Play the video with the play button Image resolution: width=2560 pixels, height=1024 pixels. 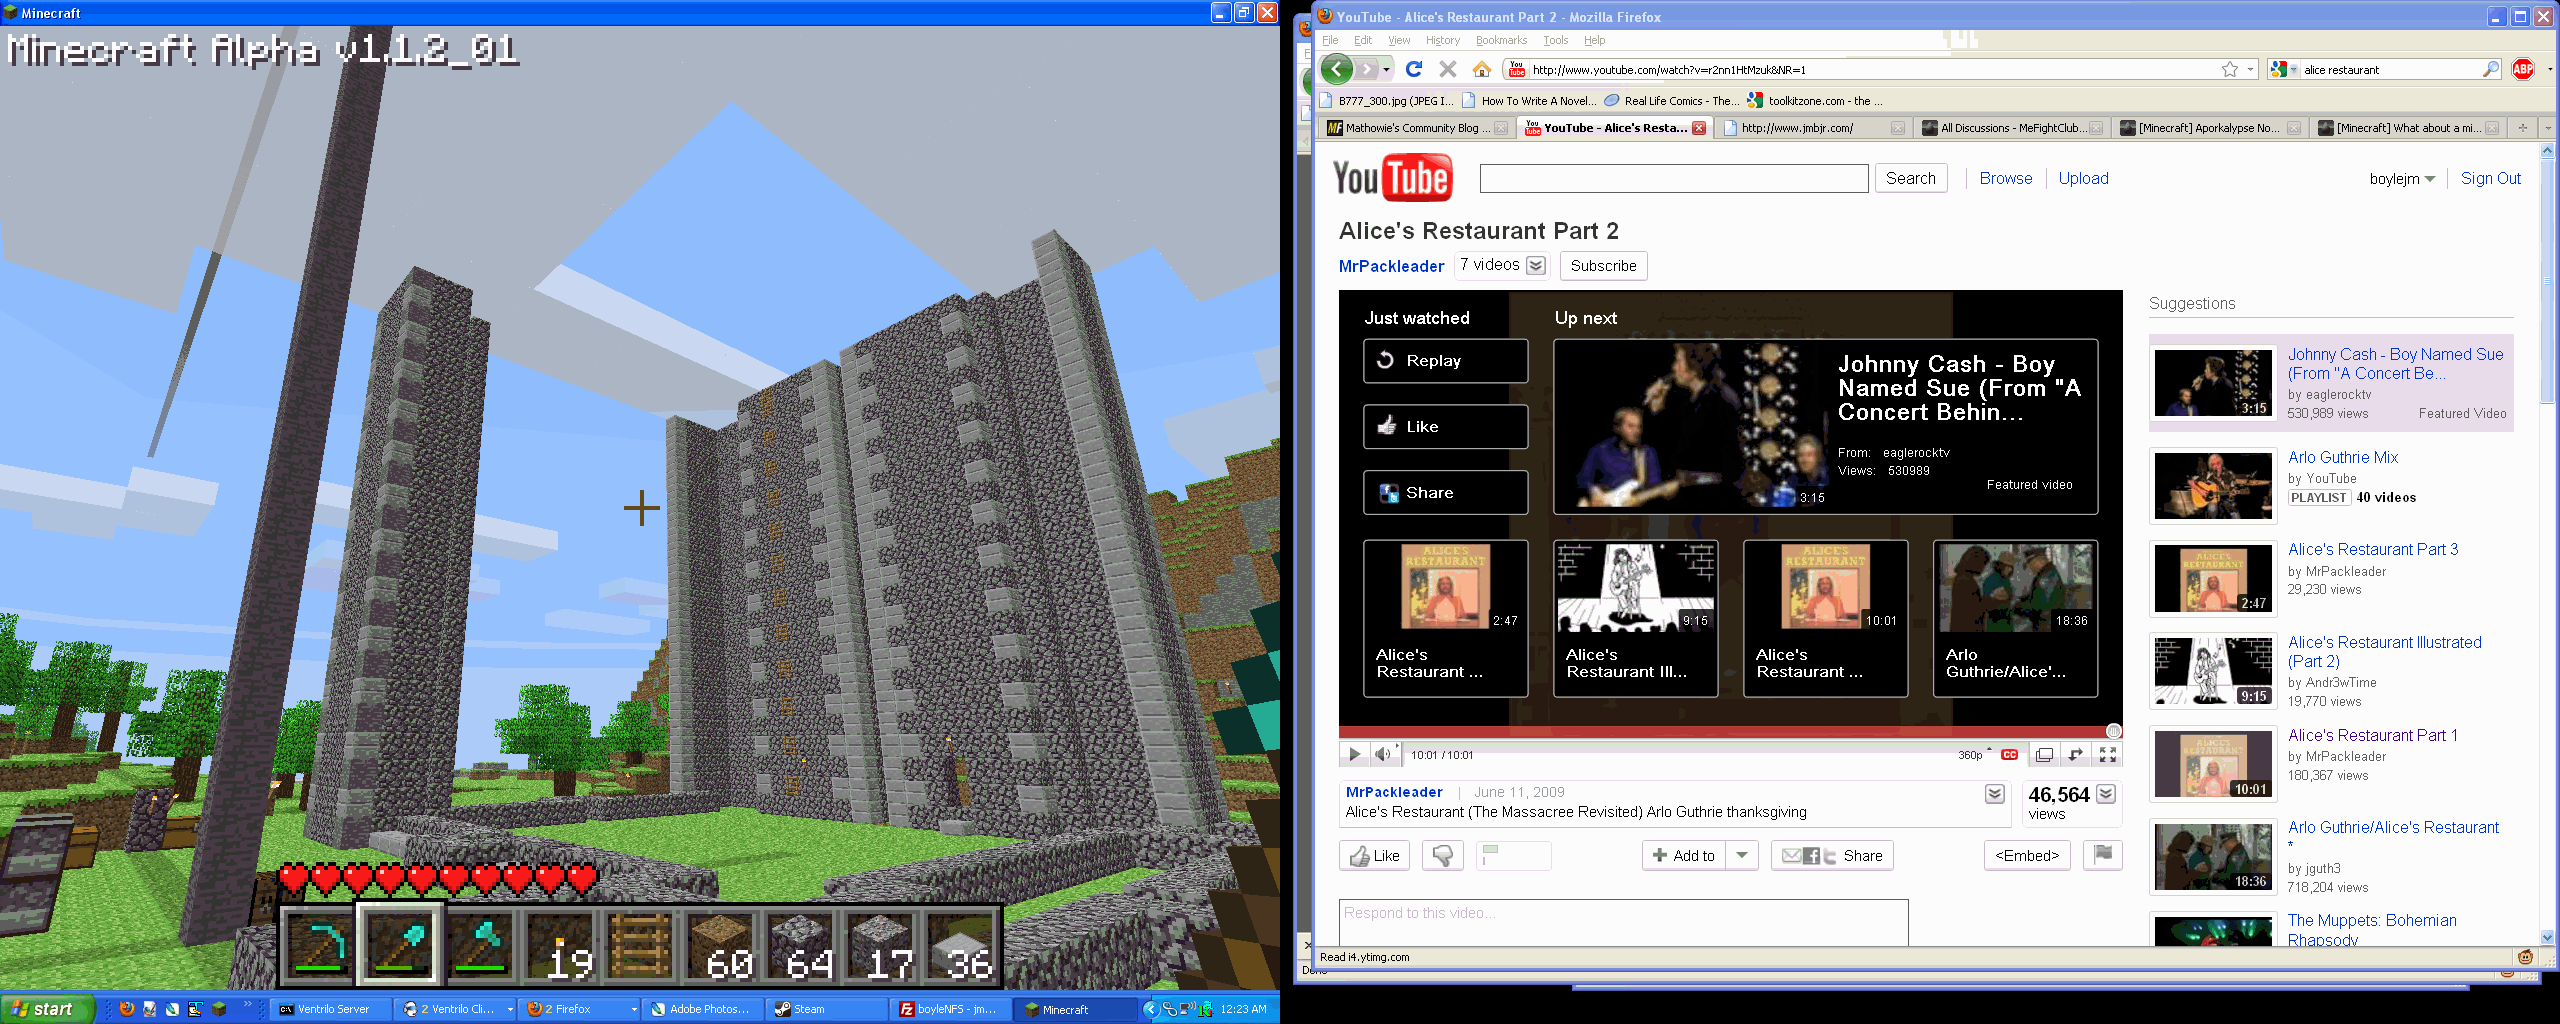coord(1354,755)
